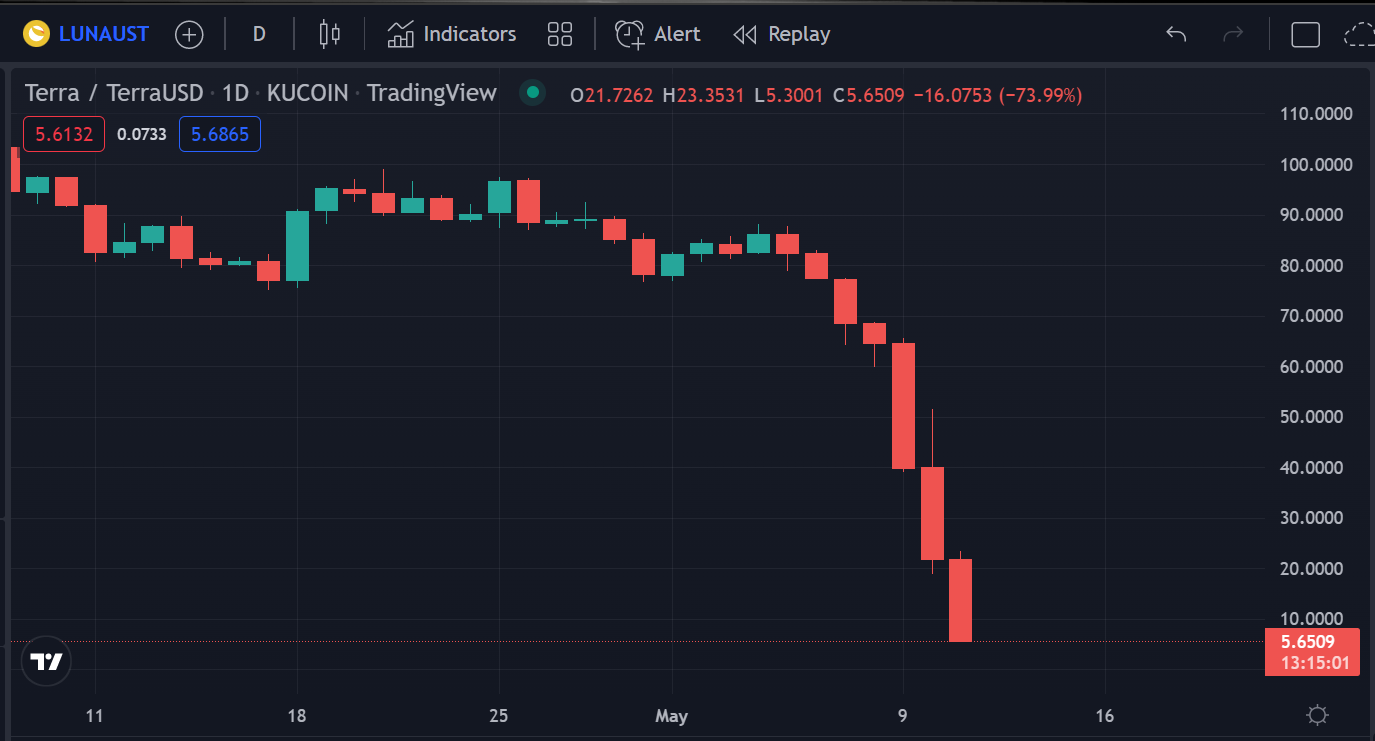
Task: Open the indicator templates grid icon
Action: click(560, 35)
